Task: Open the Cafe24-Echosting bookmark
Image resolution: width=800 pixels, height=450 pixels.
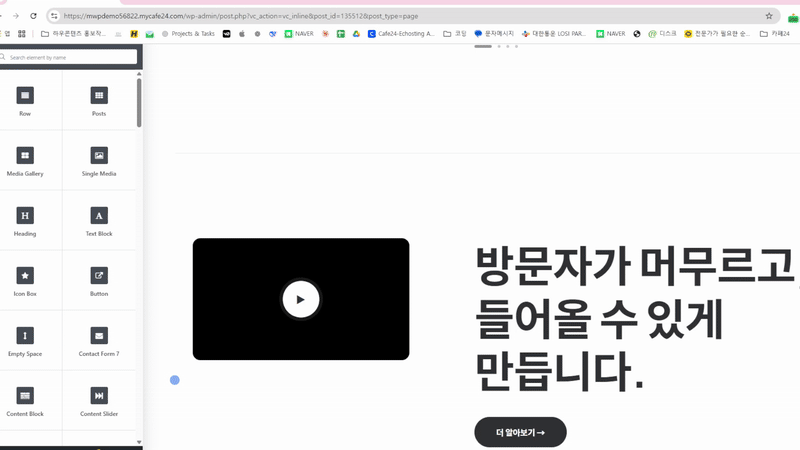Action: click(x=400, y=33)
